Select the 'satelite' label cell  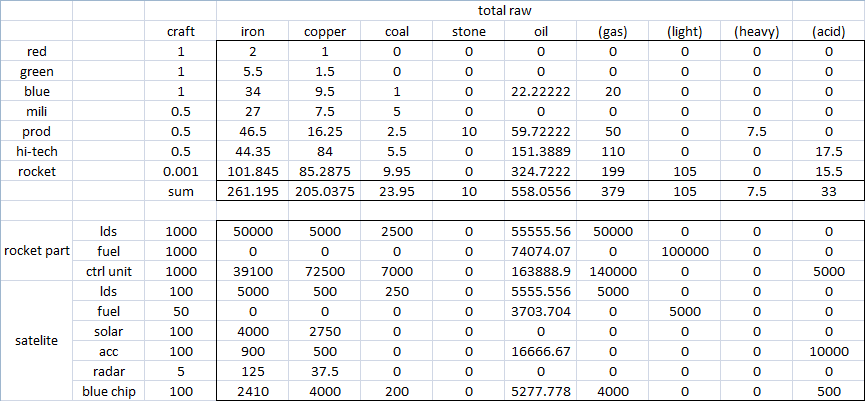click(x=36, y=341)
